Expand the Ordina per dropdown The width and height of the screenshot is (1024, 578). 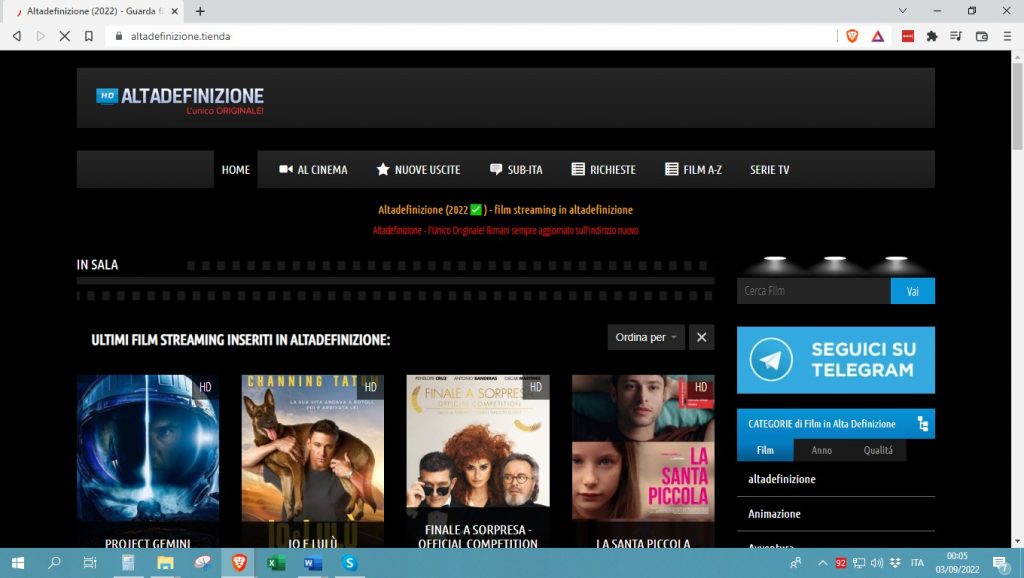(x=646, y=338)
